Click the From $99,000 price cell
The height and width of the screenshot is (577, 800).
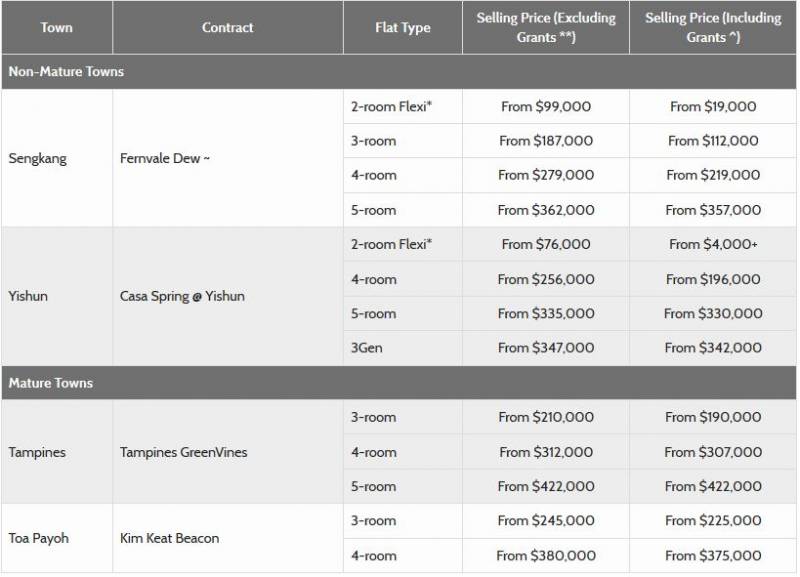tap(545, 106)
